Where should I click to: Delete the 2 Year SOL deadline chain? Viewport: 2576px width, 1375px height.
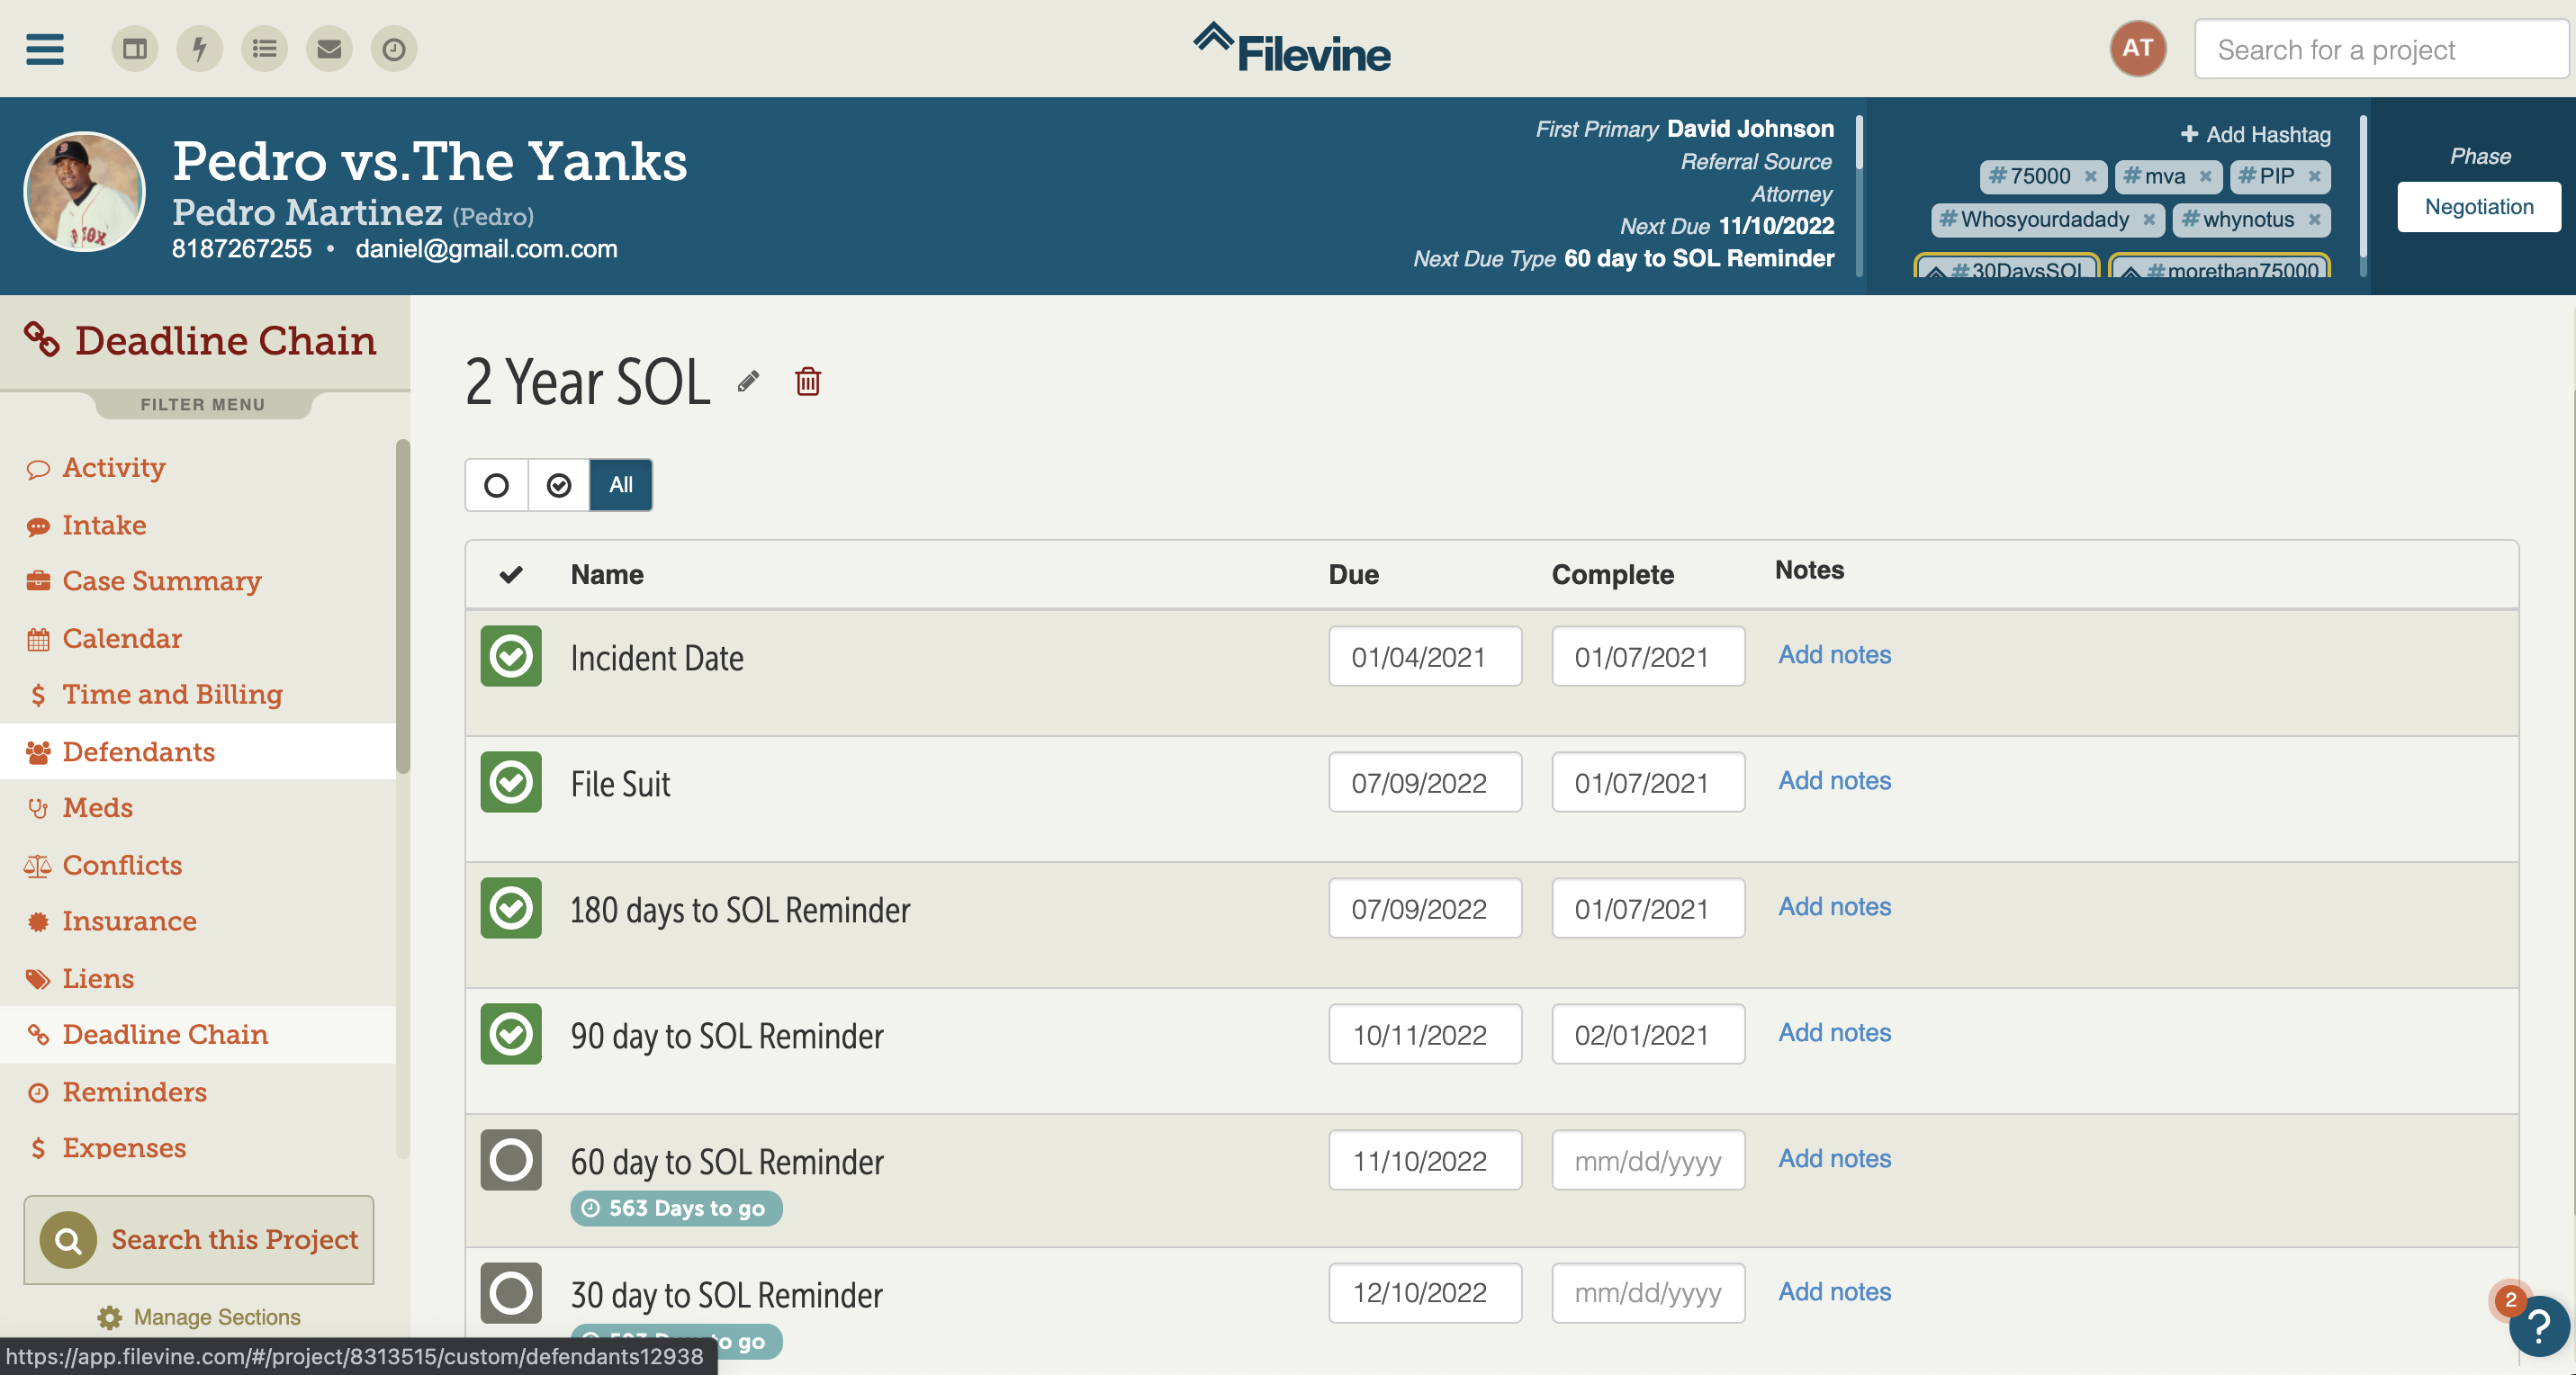[808, 381]
